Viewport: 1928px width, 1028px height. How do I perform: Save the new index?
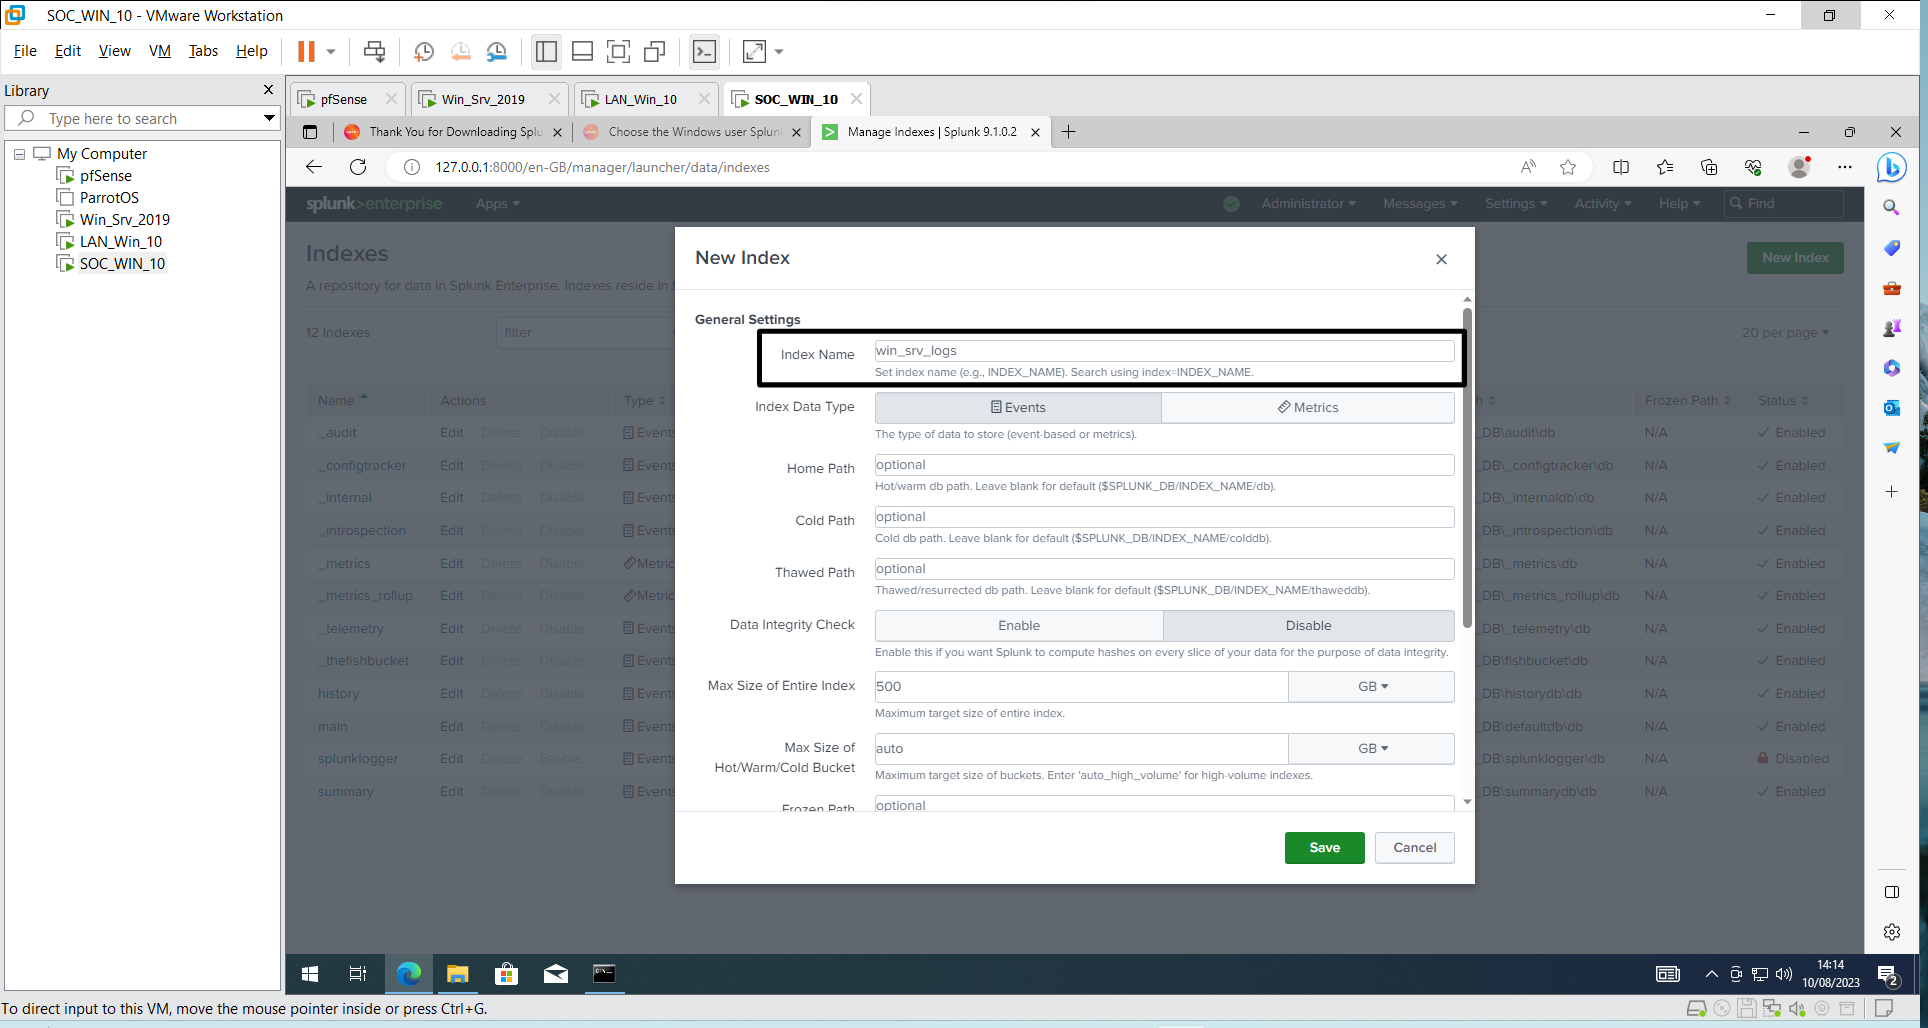tap(1324, 847)
